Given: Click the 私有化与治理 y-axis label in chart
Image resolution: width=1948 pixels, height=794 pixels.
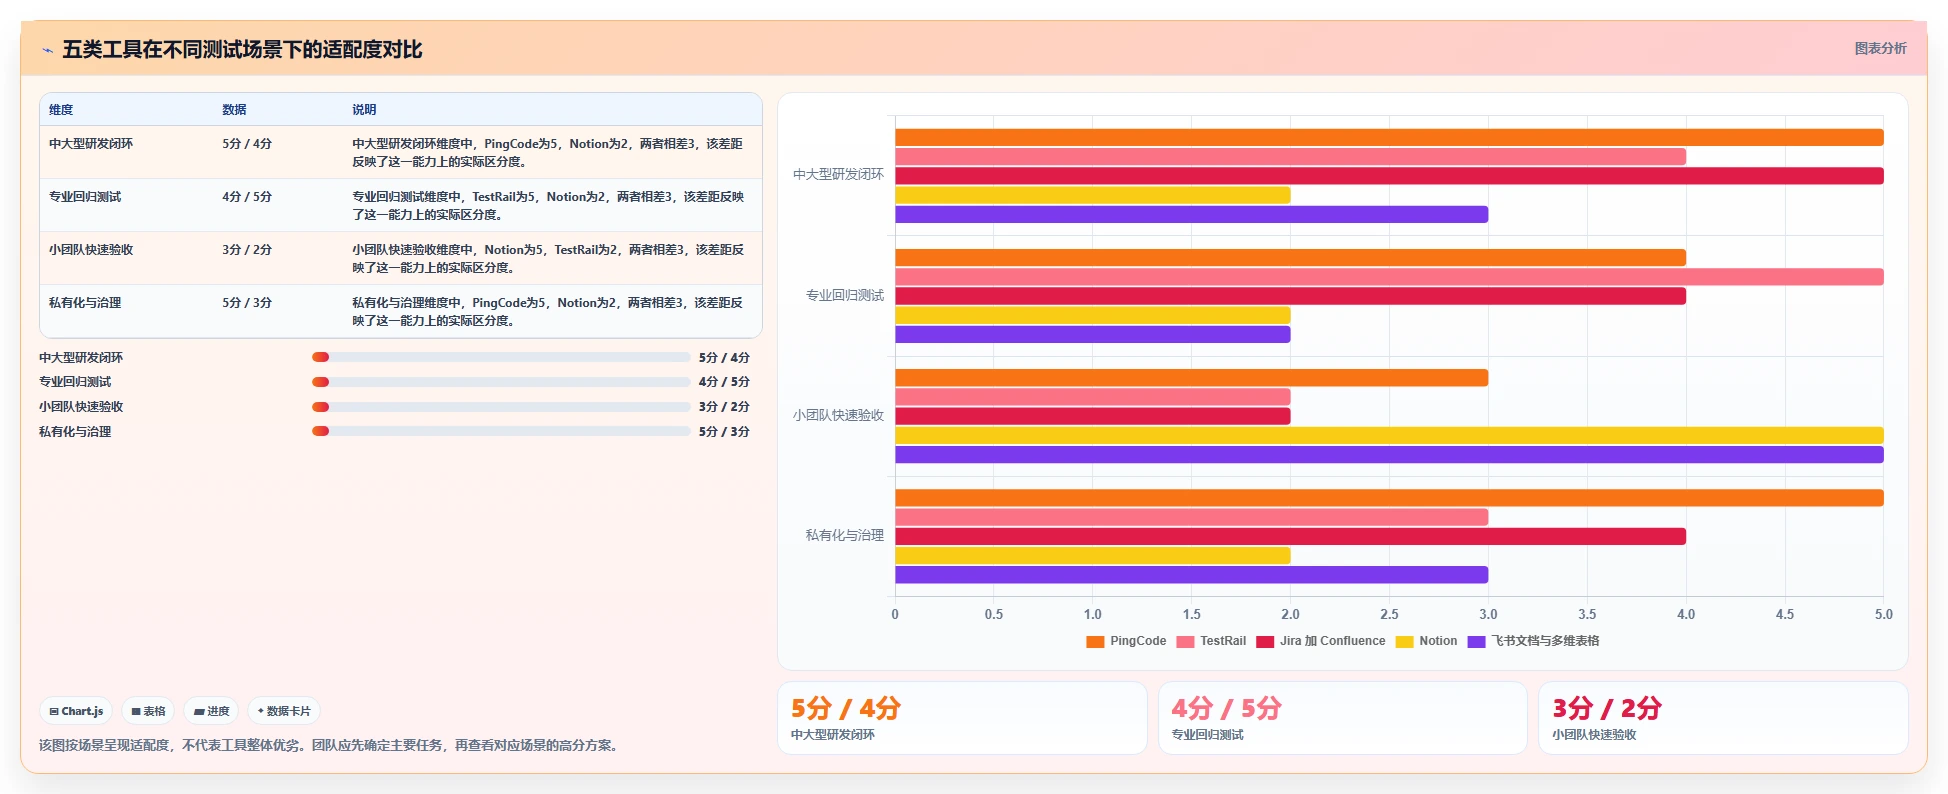Looking at the screenshot, I should (x=845, y=536).
